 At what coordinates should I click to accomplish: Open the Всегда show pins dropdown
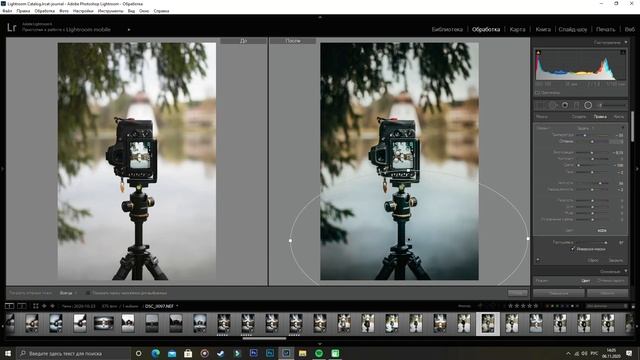(x=67, y=293)
